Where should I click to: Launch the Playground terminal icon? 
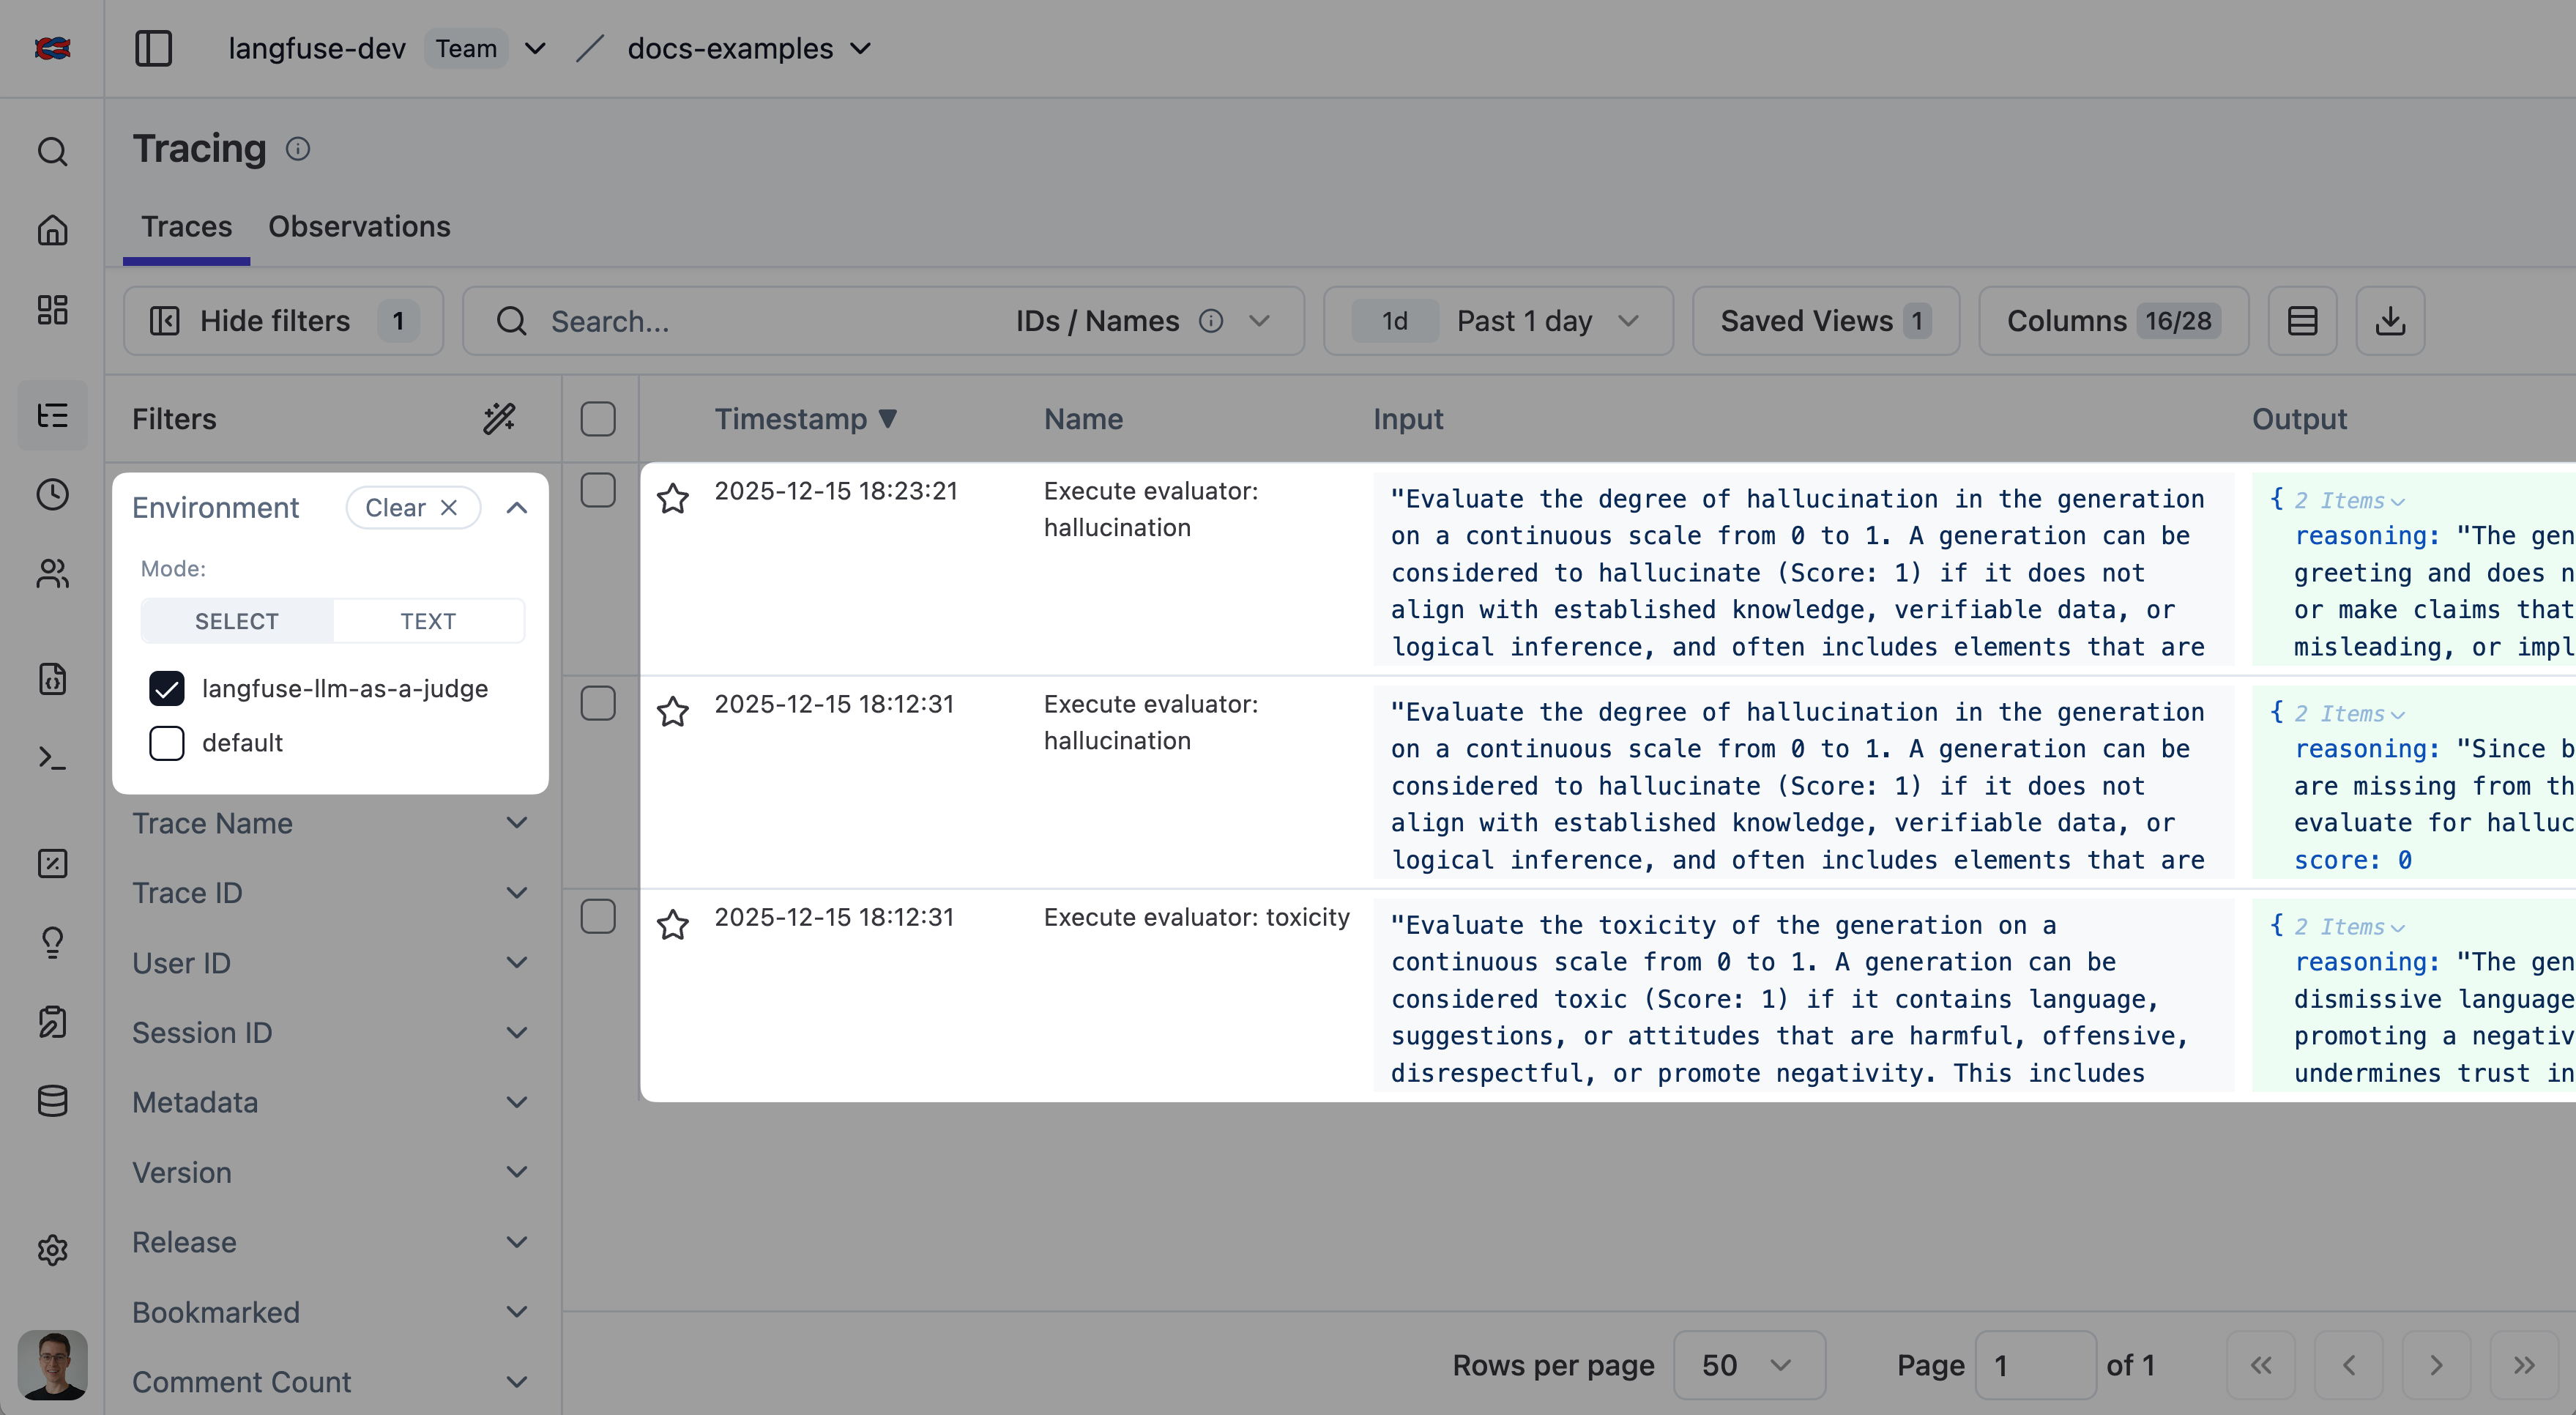(52, 758)
